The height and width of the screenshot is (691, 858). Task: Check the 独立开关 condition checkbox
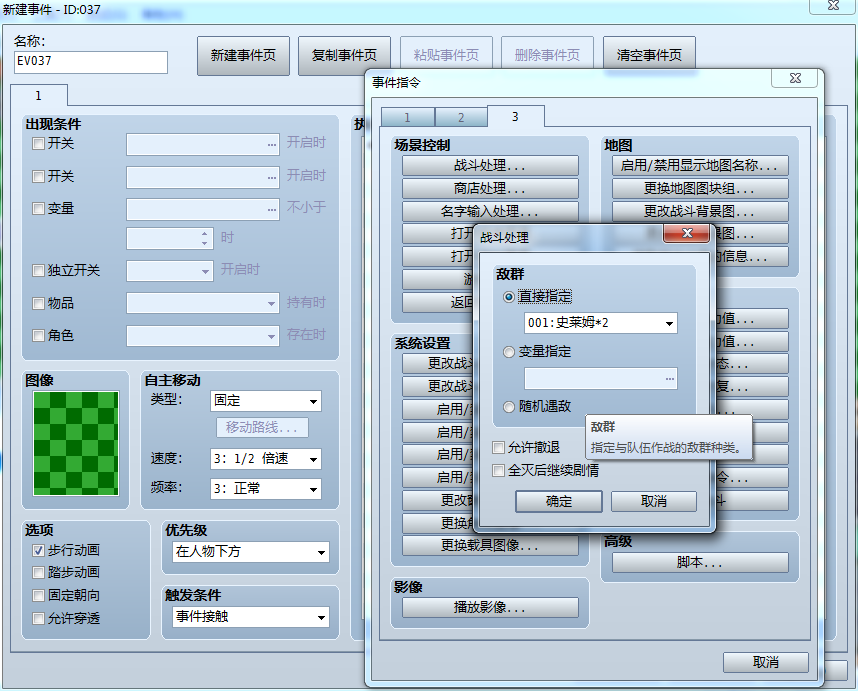coord(38,270)
